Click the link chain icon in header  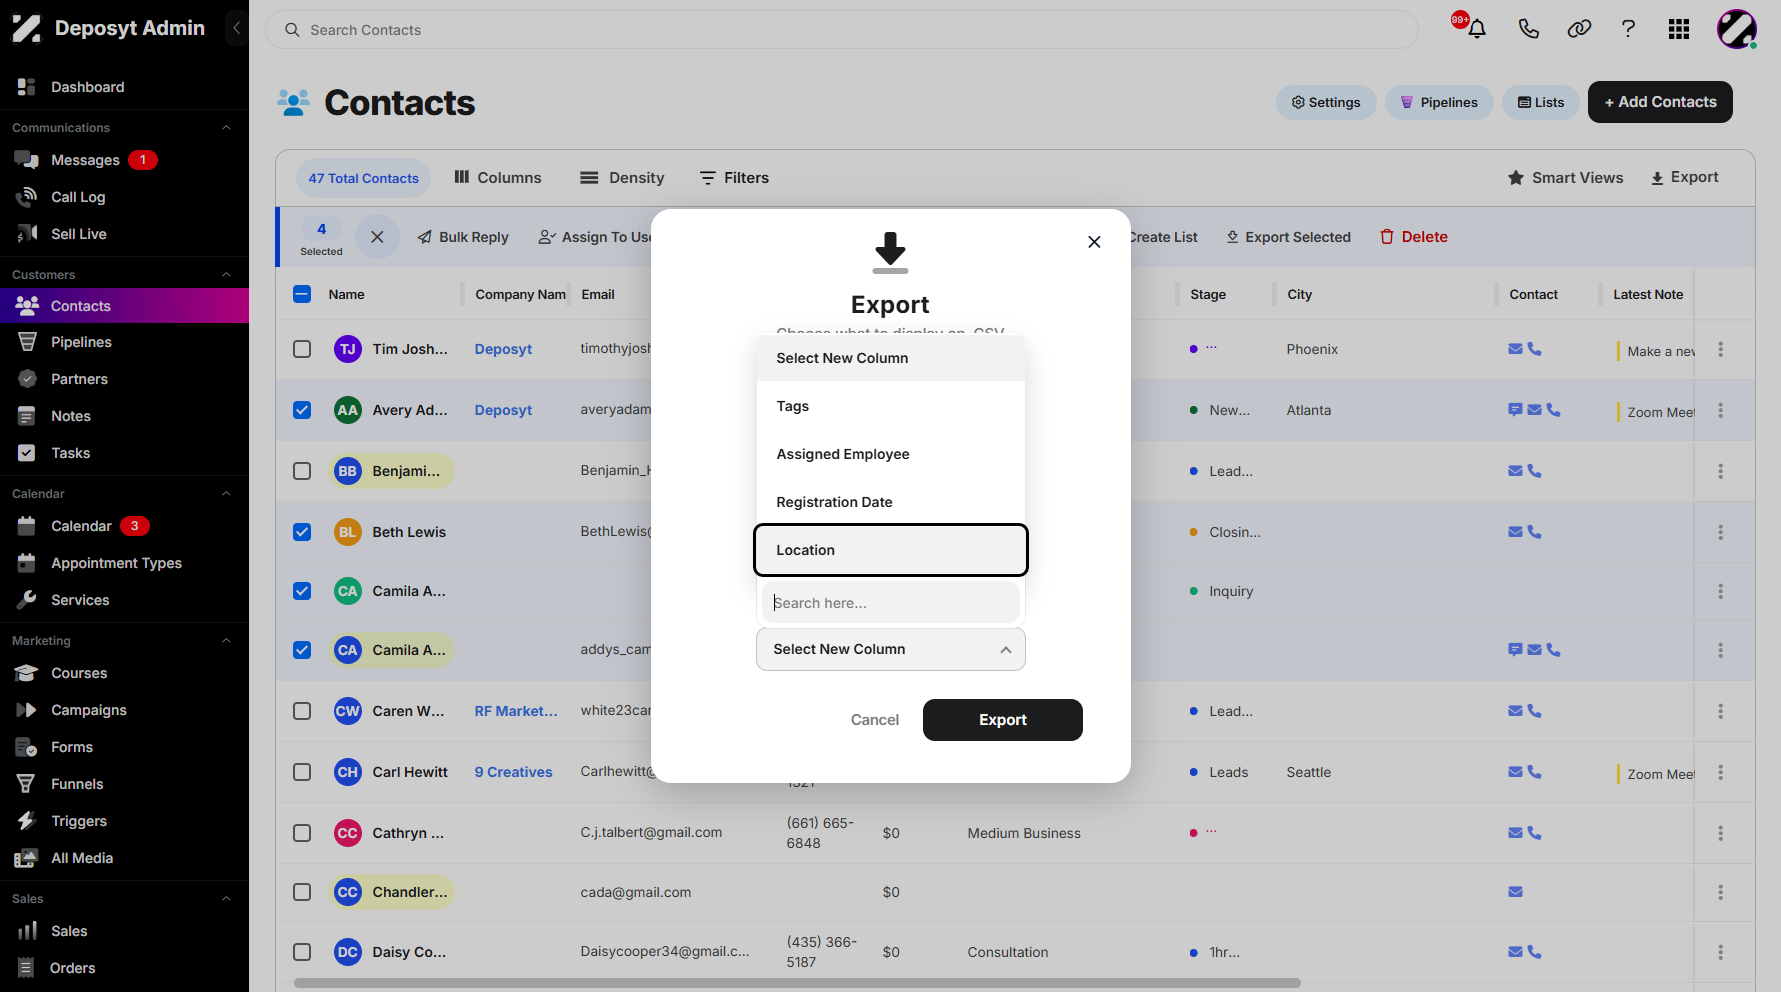pyautogui.click(x=1579, y=29)
